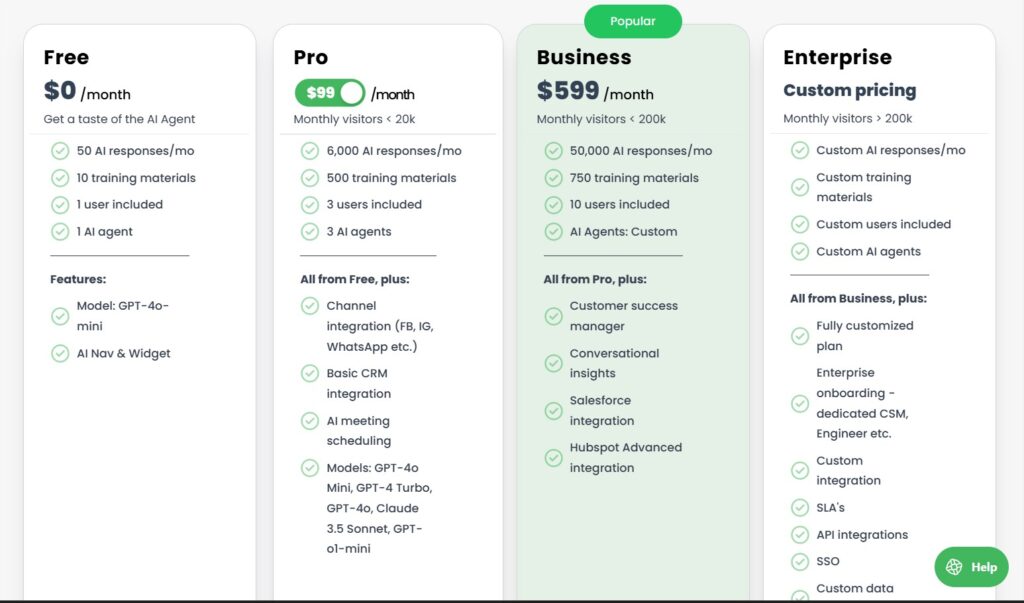Click the checkmark next to SSO

(800, 561)
